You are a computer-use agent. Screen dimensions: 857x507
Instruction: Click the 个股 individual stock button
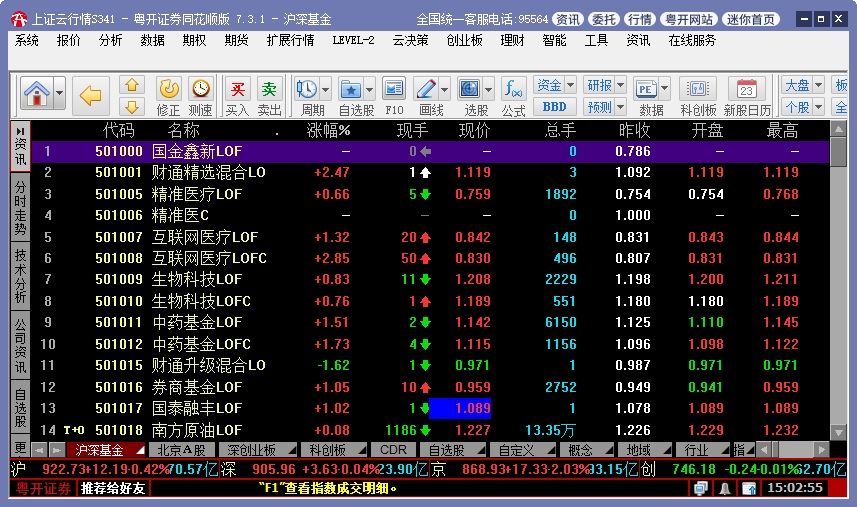point(797,107)
